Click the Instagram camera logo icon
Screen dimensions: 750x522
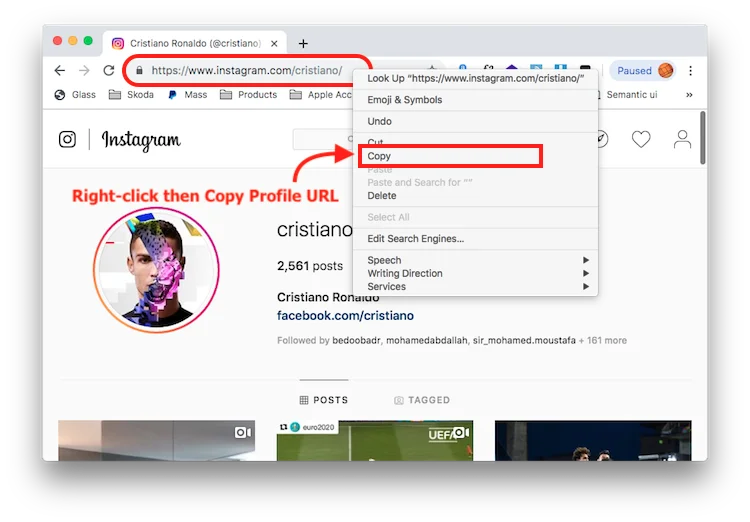(x=67, y=139)
